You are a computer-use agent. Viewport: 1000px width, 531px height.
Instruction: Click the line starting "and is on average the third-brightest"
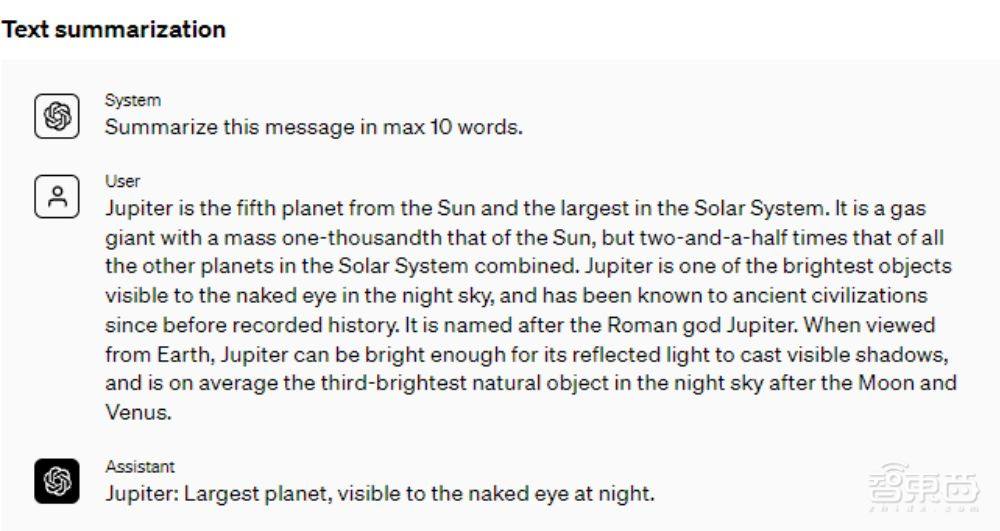tap(530, 383)
